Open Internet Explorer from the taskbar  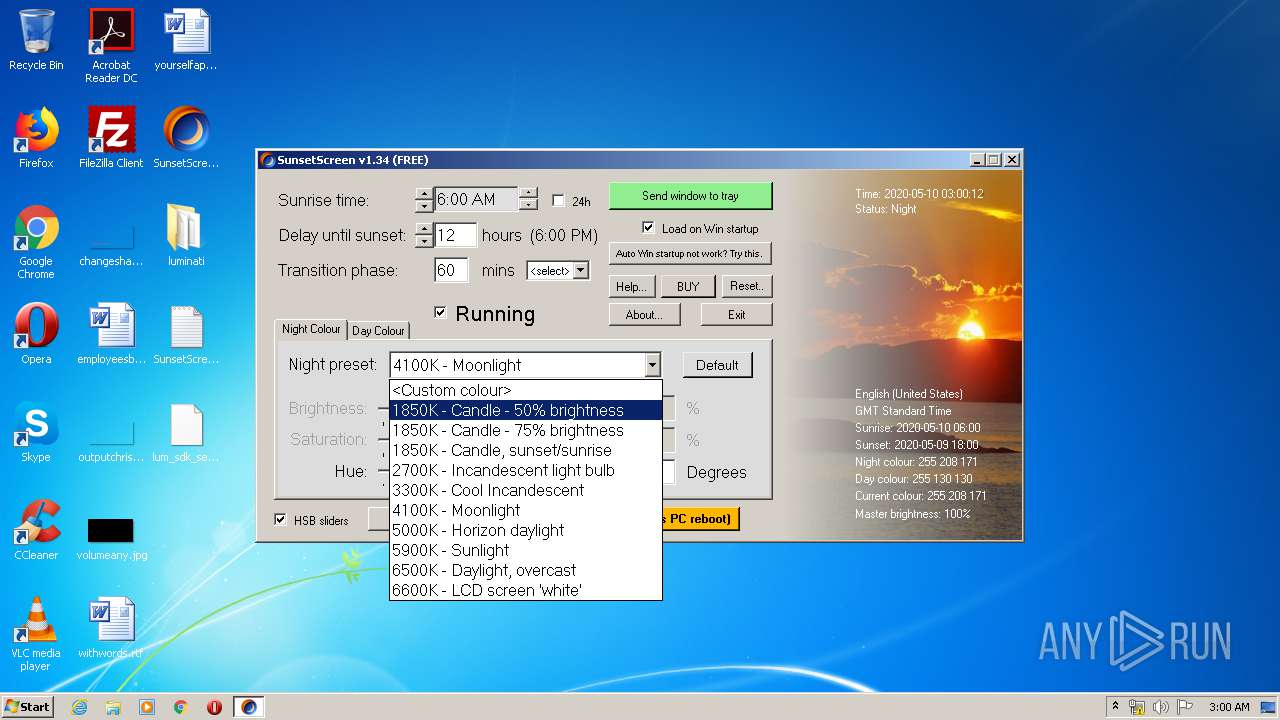(x=79, y=707)
